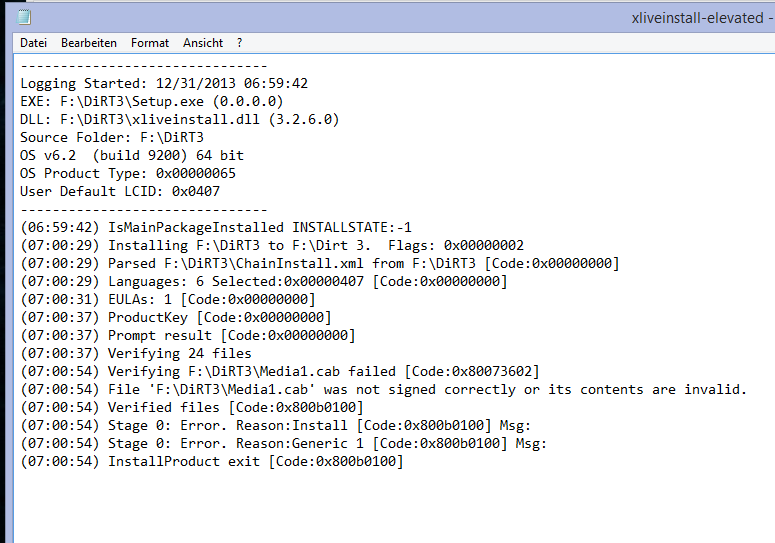This screenshot has height=543, width=775.
Task: Click the Notepad icon in title bar
Action: 24,18
